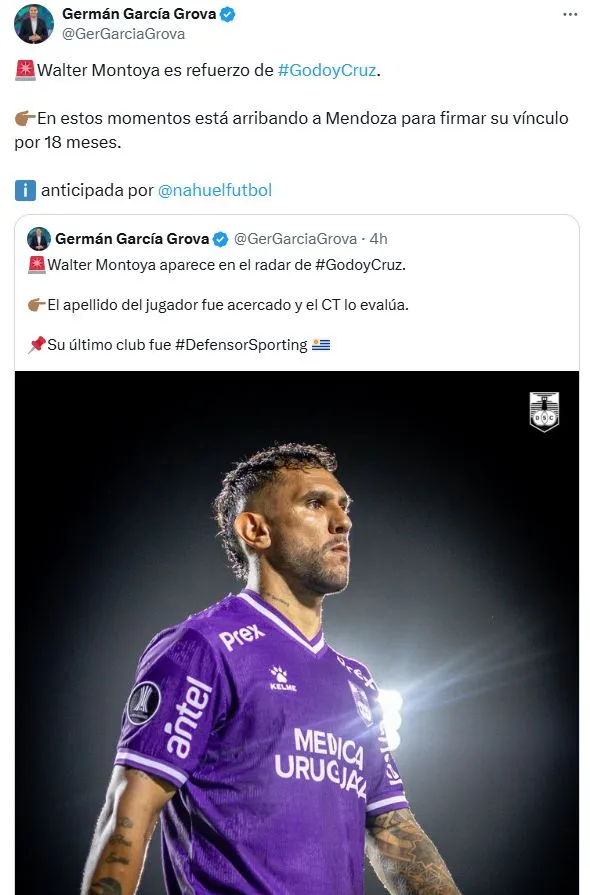Click the quoted tweet's @GerGarciaGrova handle
The width and height of the screenshot is (590, 895).
(x=296, y=239)
